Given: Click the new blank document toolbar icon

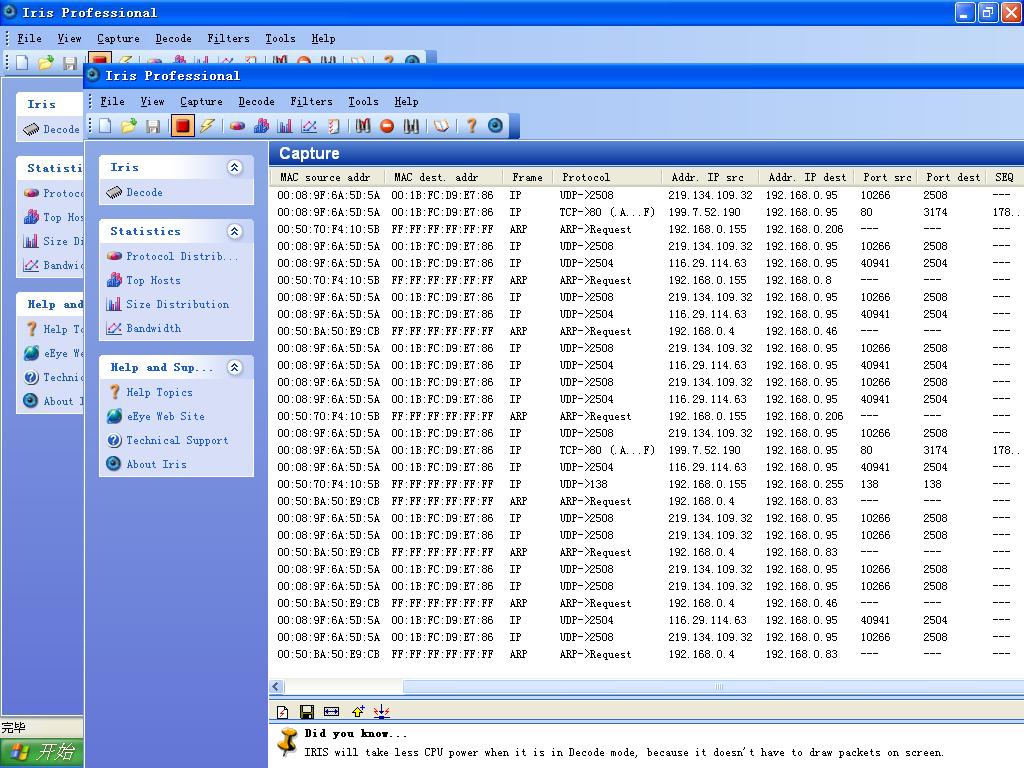Looking at the screenshot, I should tap(105, 126).
